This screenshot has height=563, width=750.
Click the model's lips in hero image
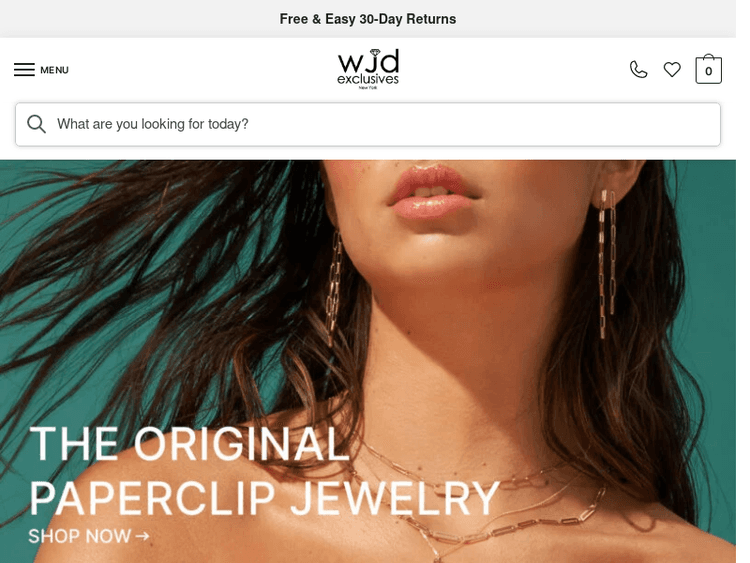click(431, 192)
